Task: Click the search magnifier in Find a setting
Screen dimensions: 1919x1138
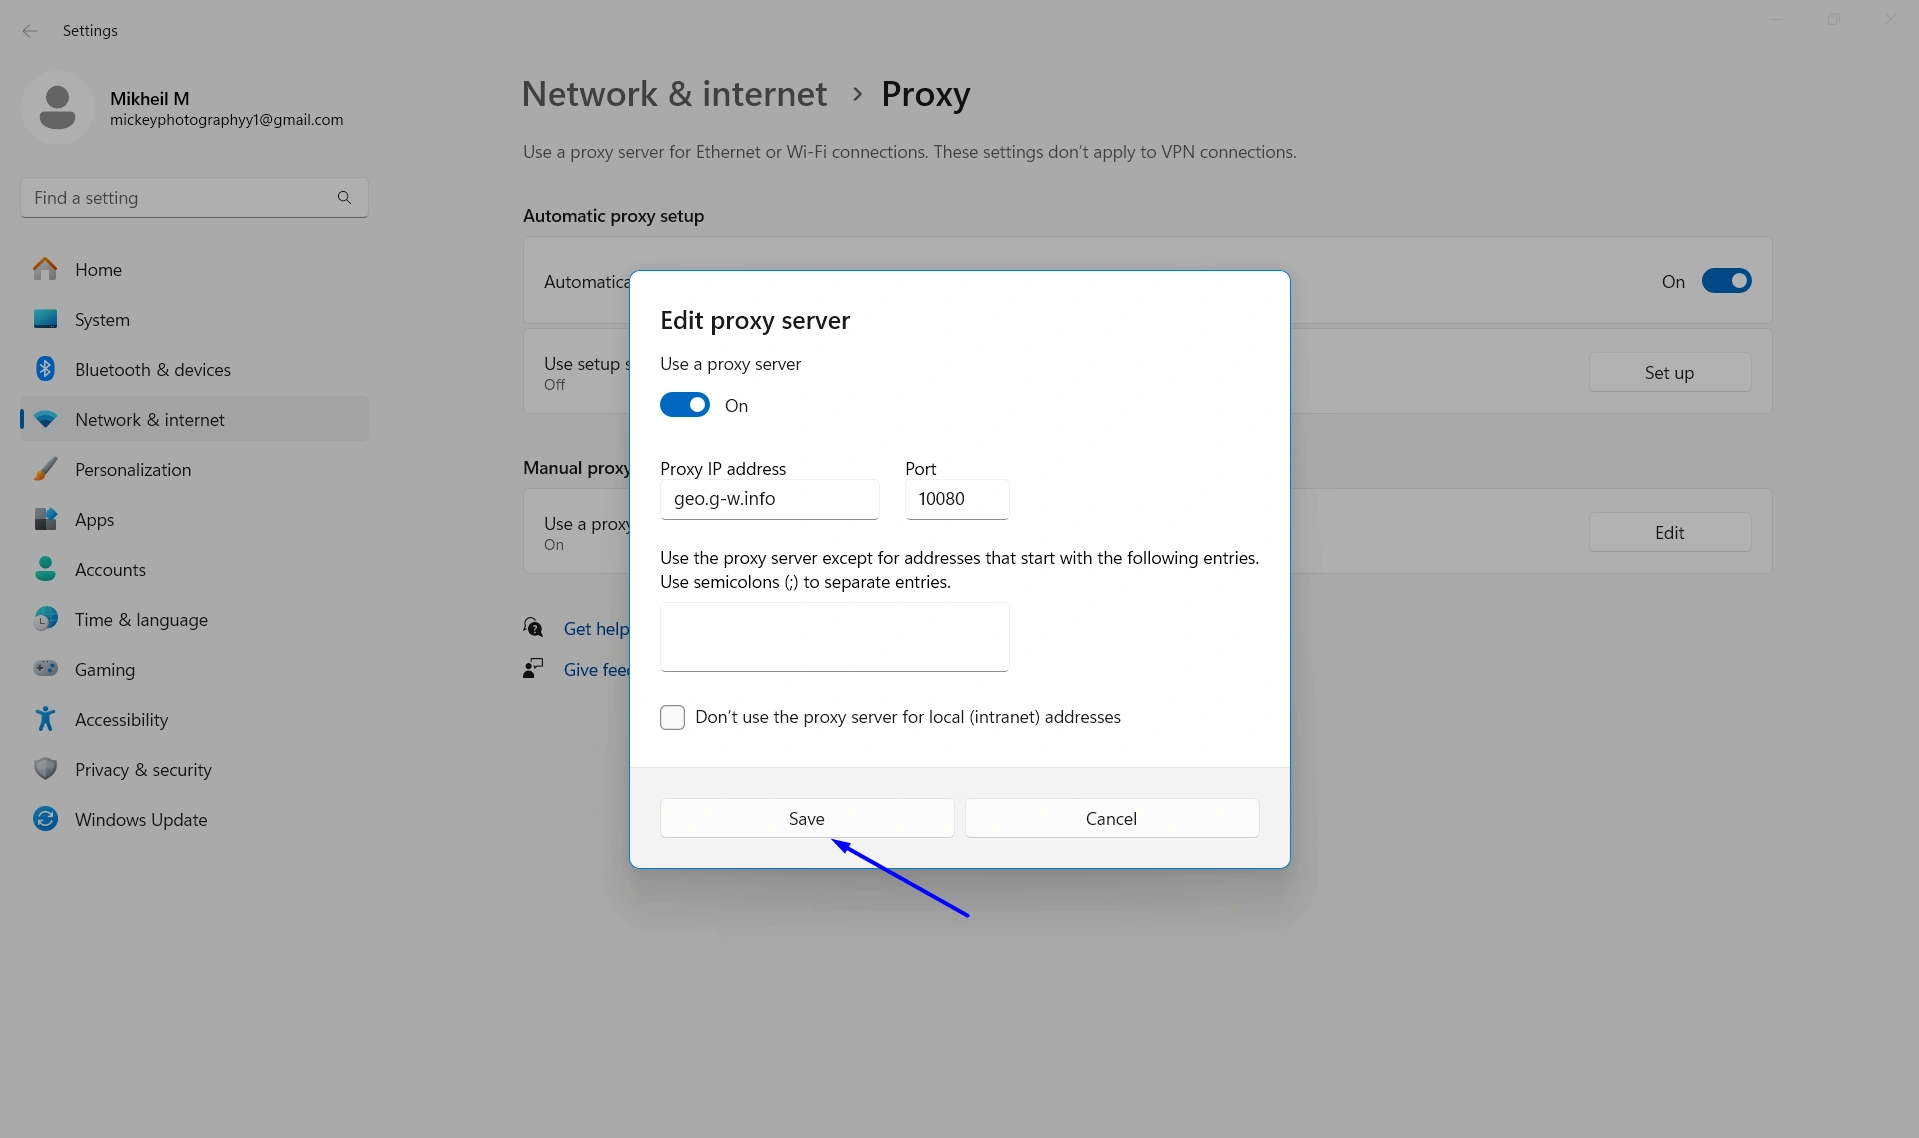Action: coord(344,197)
